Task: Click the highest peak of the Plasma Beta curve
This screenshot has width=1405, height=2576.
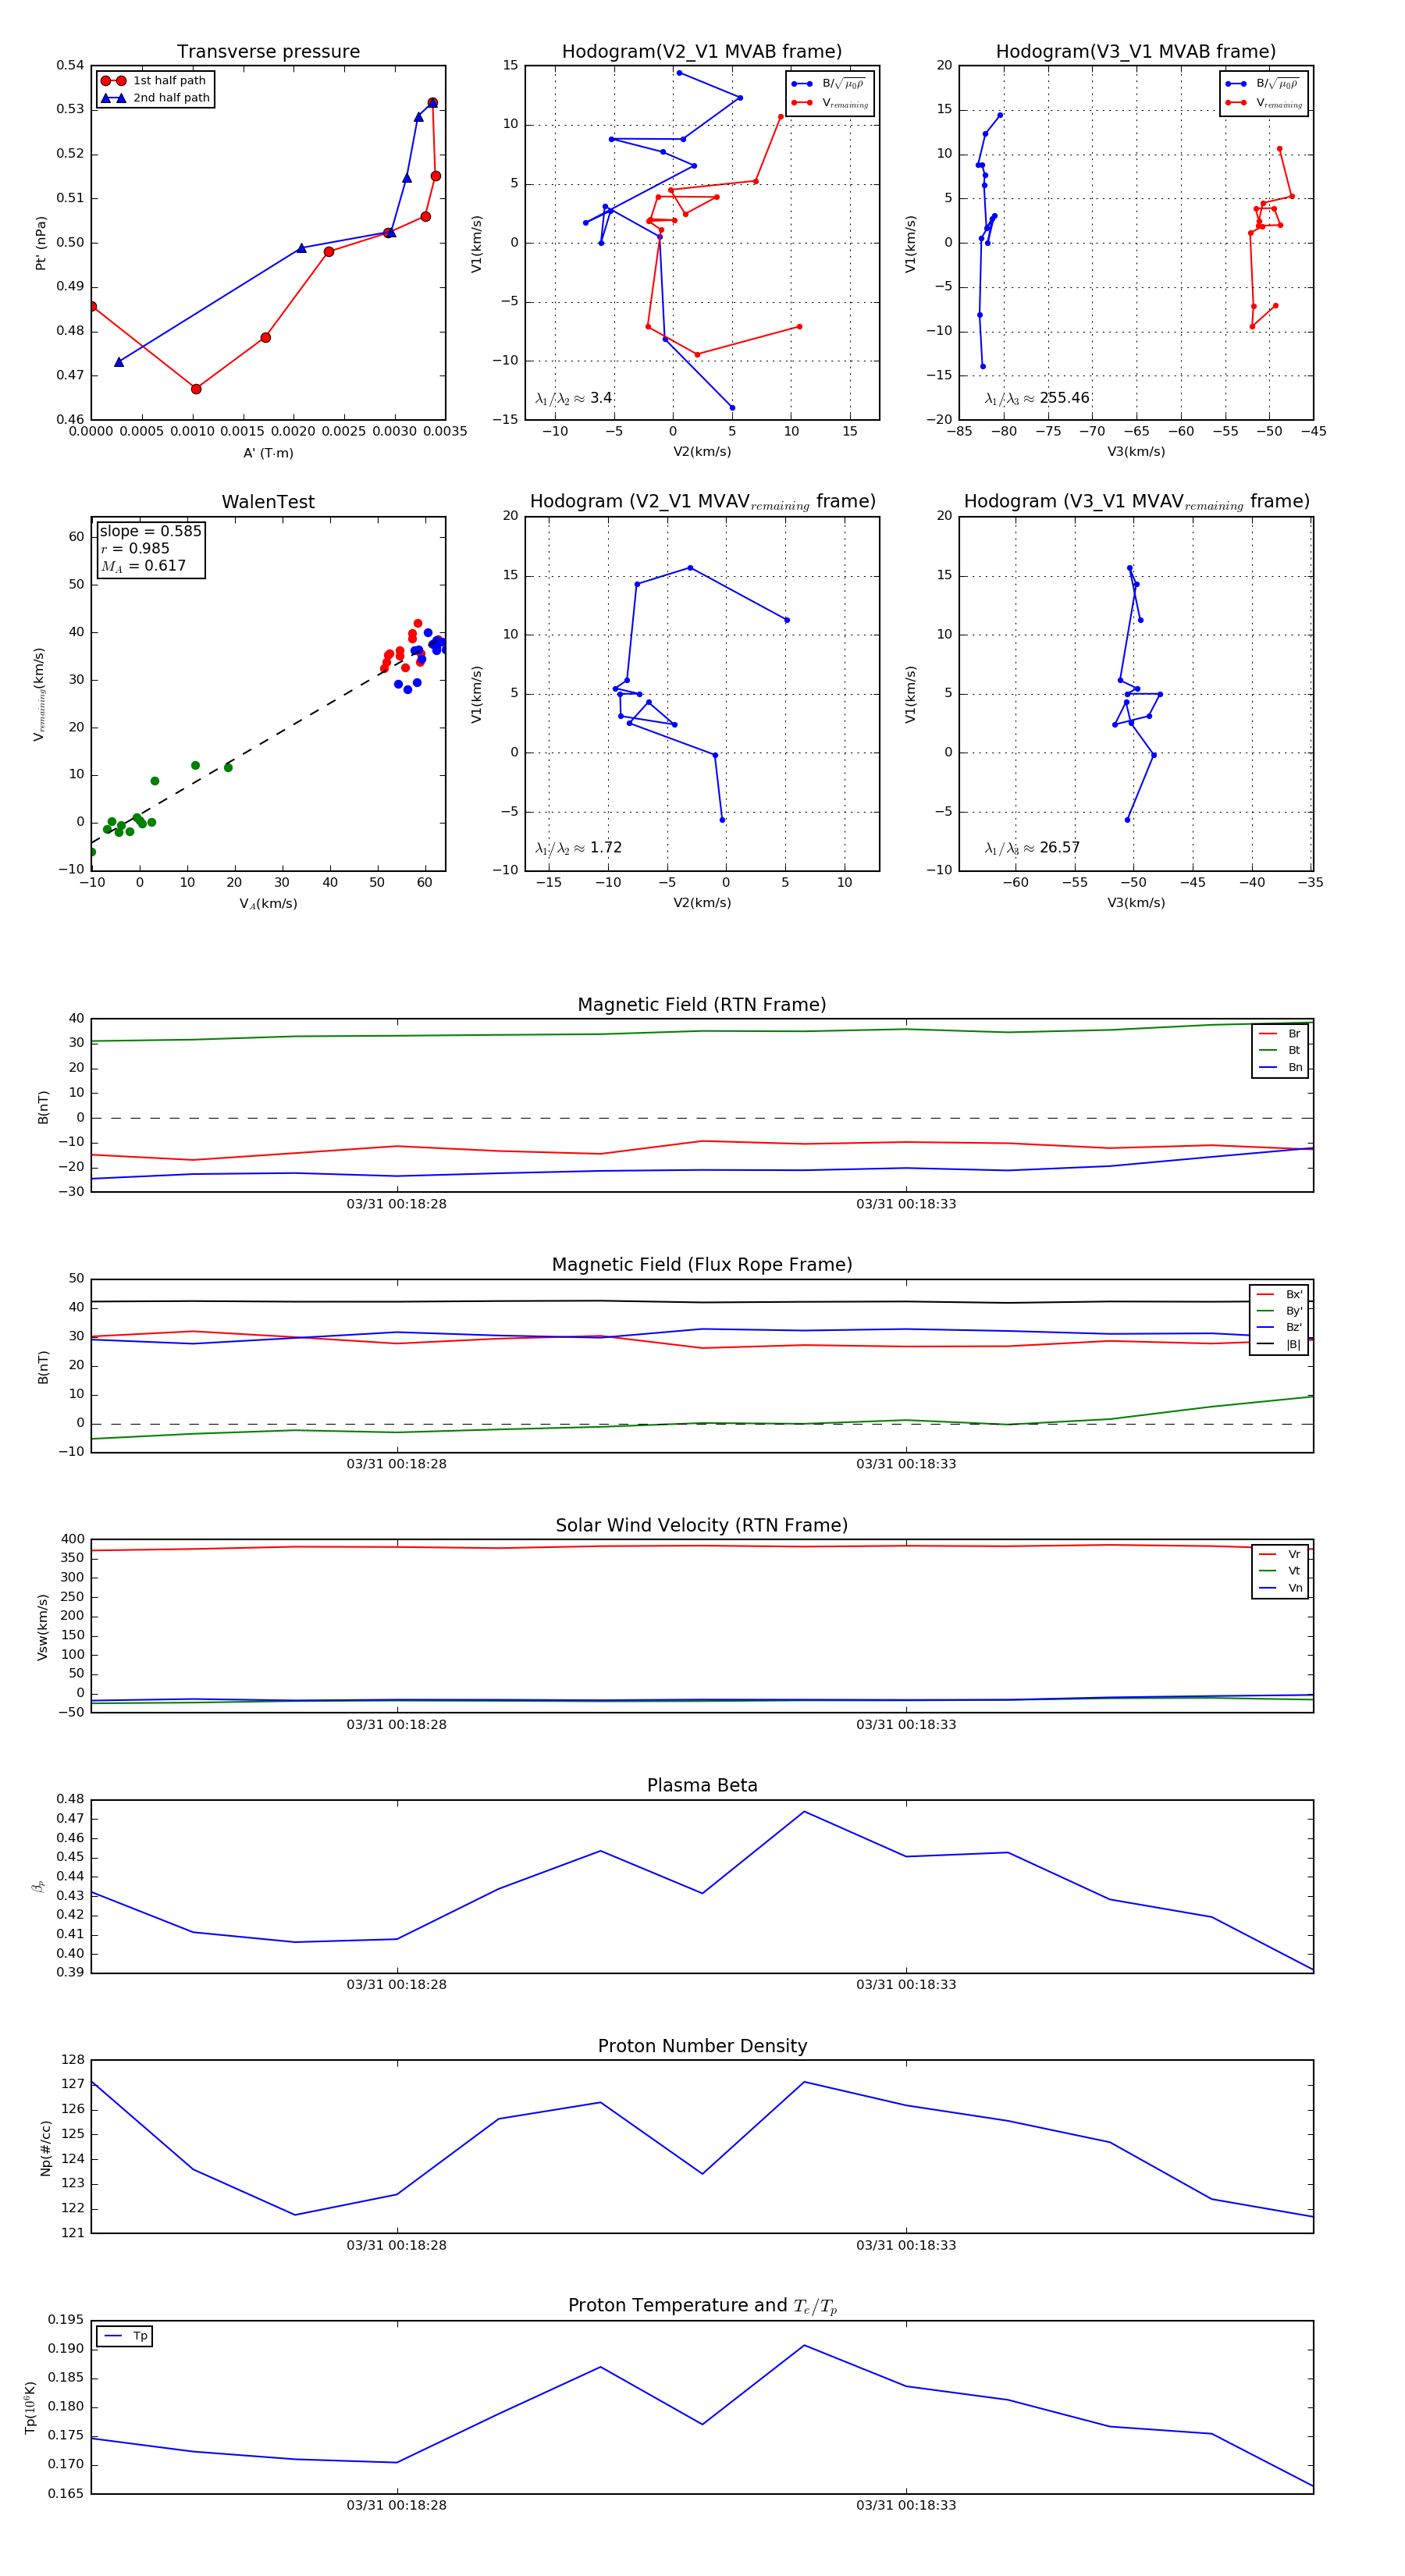Action: [804, 1811]
